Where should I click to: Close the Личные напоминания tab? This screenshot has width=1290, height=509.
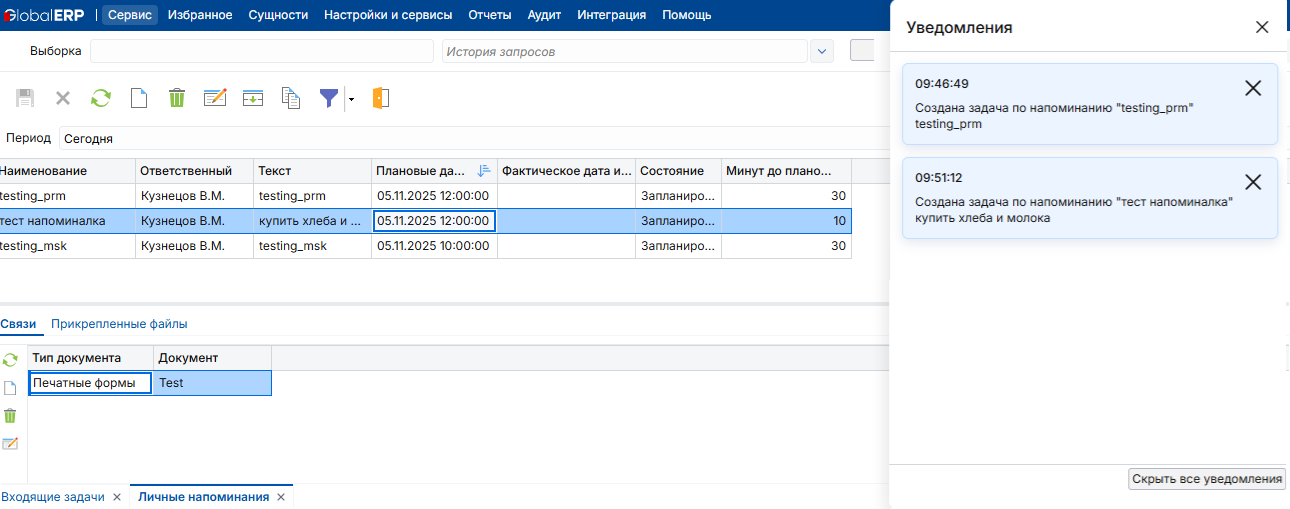pos(281,497)
